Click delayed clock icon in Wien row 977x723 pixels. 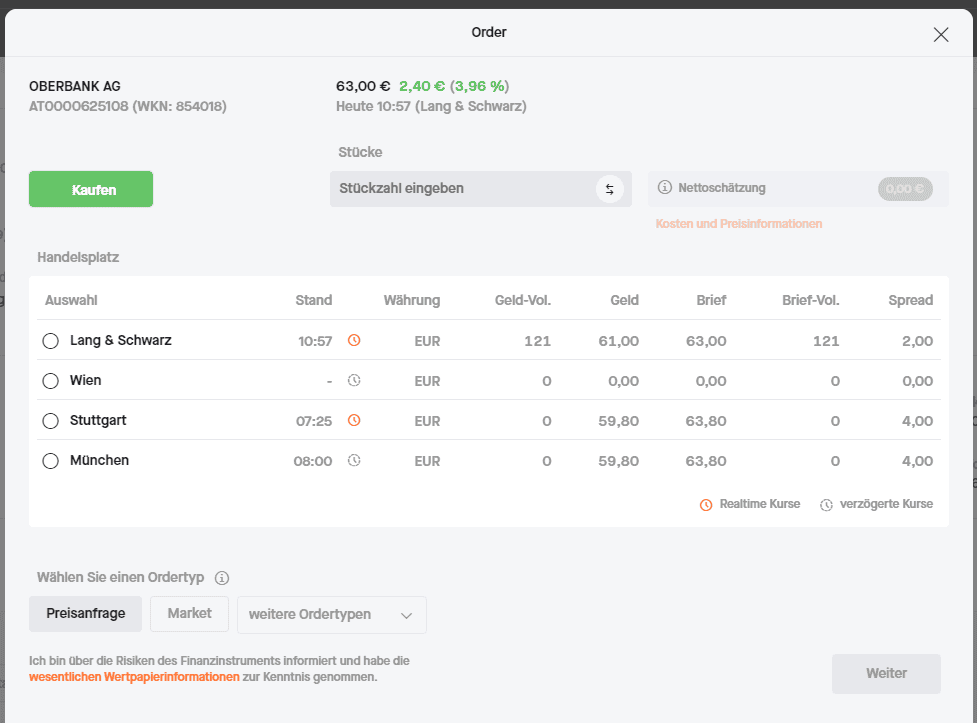354,380
